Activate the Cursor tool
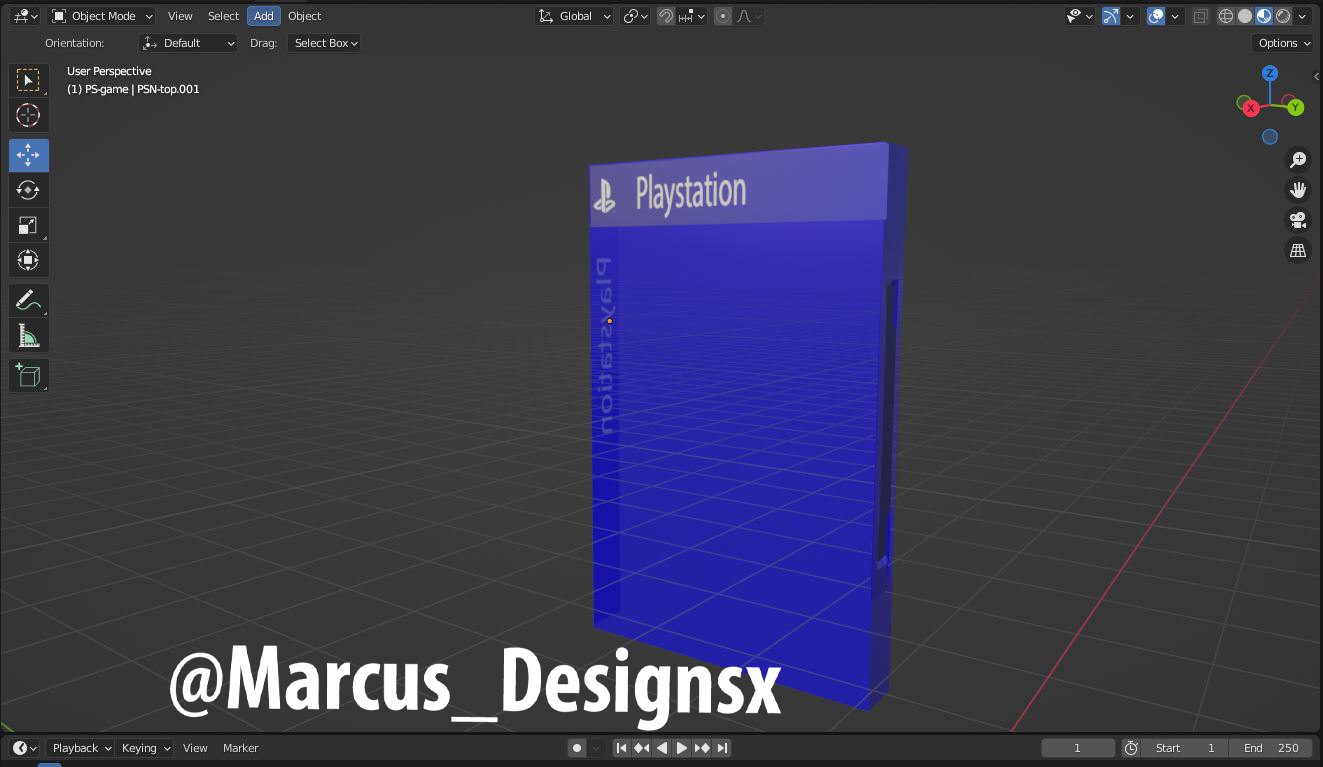This screenshot has height=767, width=1323. [x=28, y=115]
